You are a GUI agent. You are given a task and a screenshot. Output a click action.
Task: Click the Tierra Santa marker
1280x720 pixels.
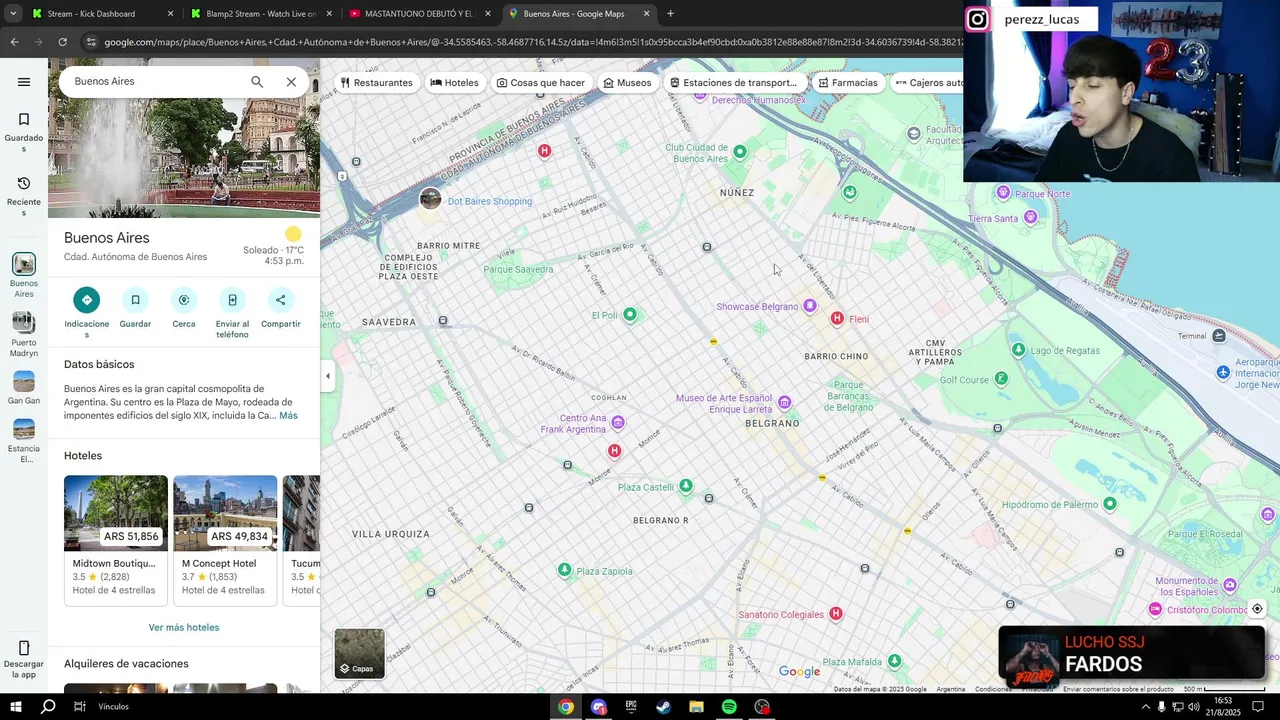tap(1030, 217)
